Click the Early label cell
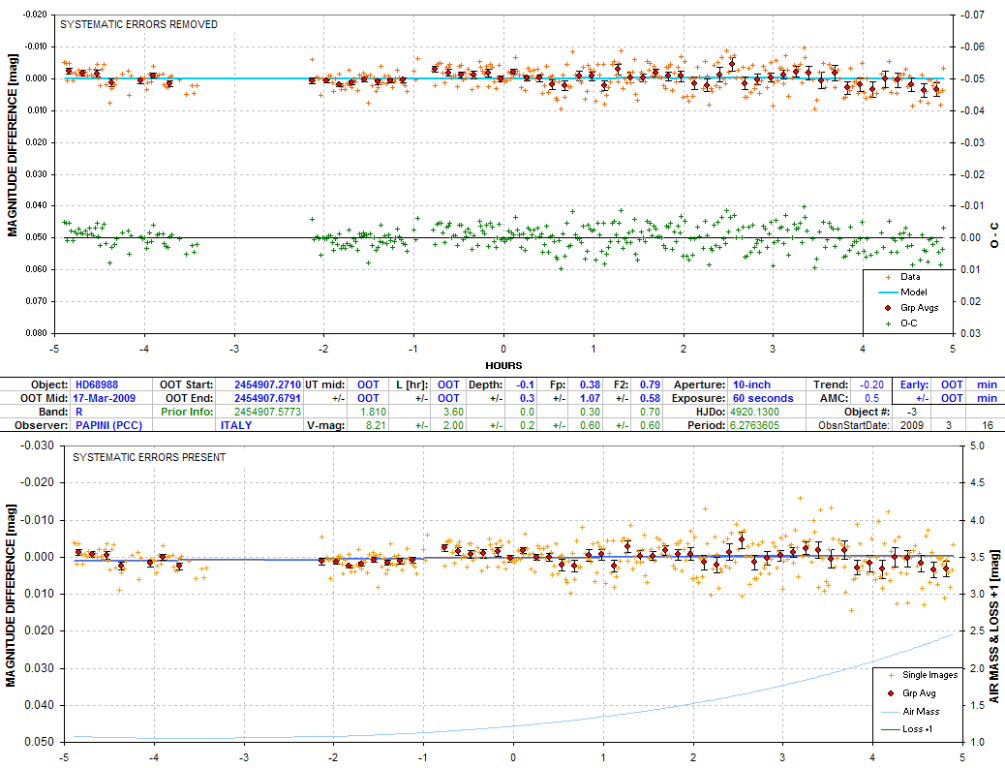 click(914, 385)
